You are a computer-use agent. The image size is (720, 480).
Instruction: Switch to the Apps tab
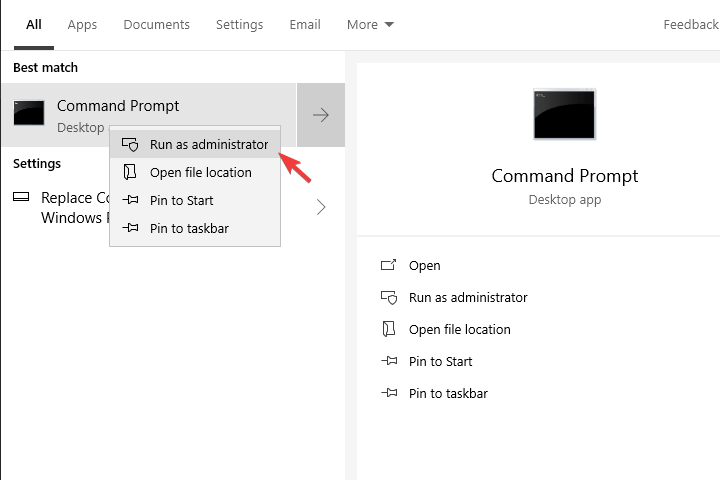pos(82,24)
